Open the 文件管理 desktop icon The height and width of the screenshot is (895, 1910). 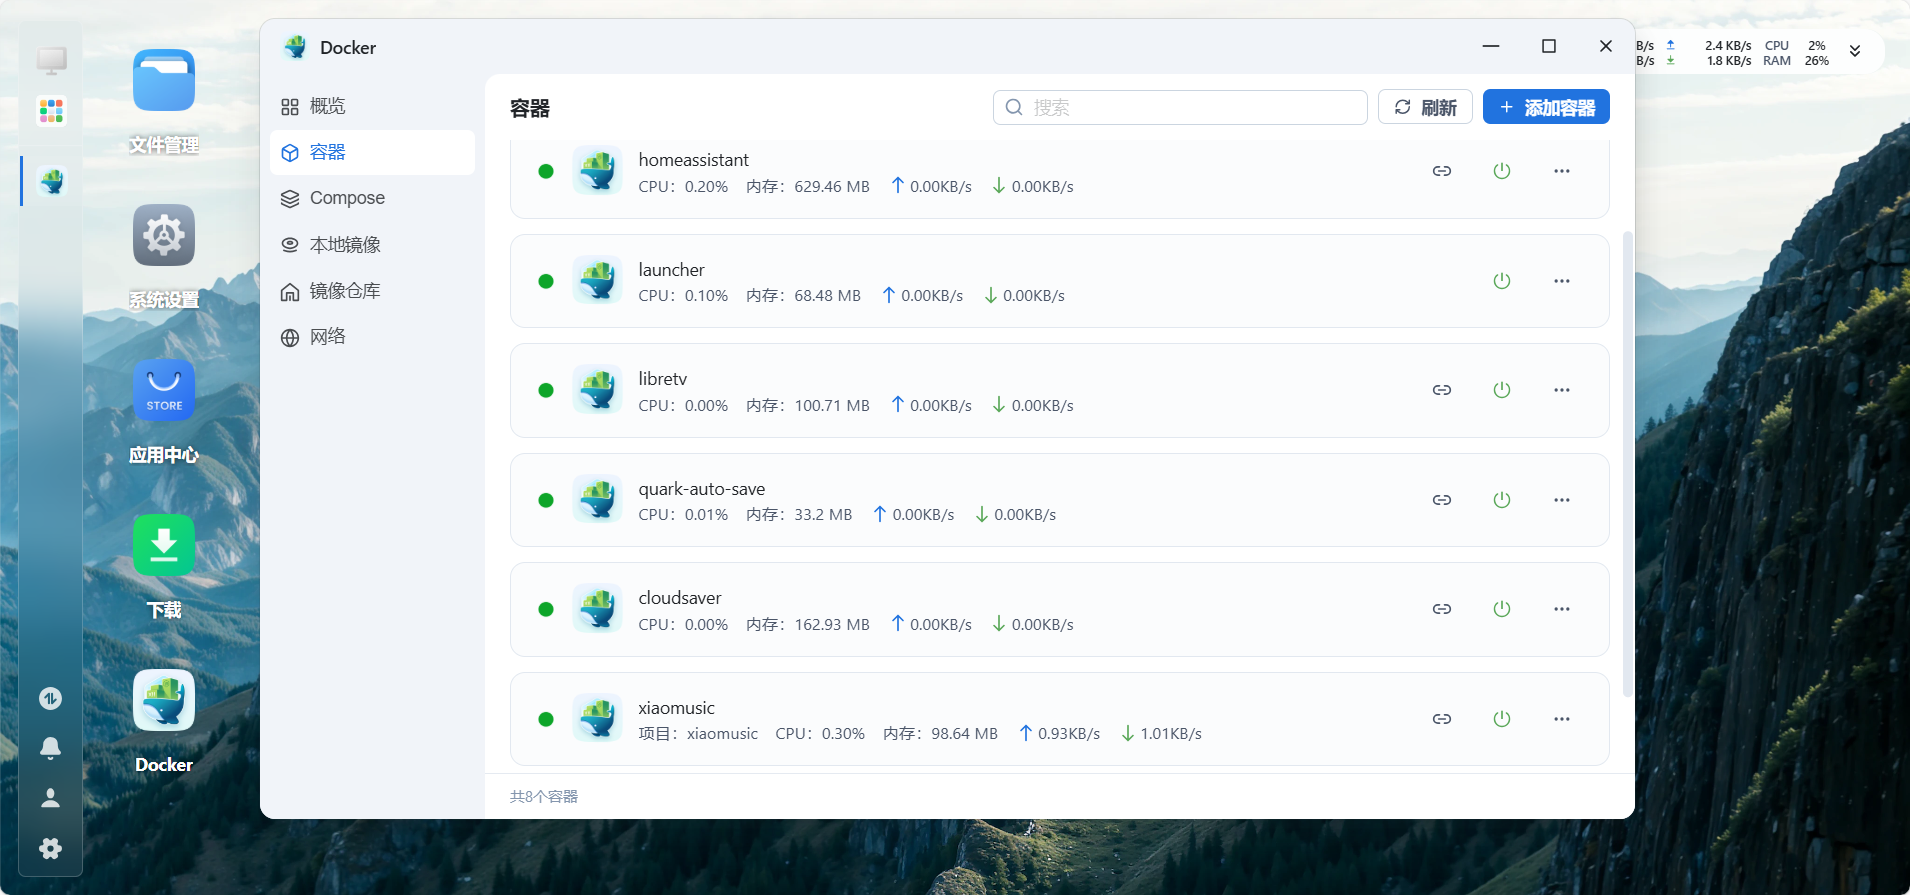[x=164, y=81]
